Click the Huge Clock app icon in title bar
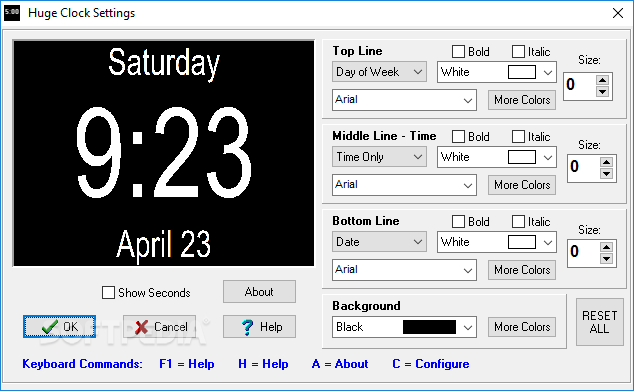This screenshot has height=391, width=634. [x=12, y=13]
